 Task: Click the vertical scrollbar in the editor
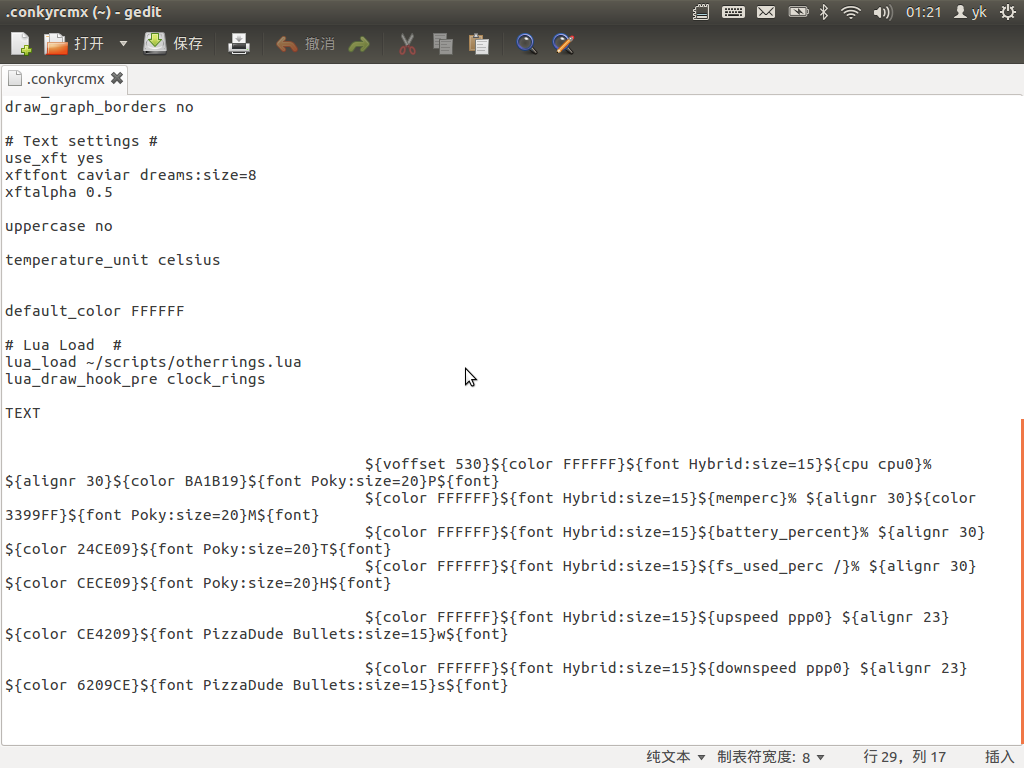click(1021, 581)
